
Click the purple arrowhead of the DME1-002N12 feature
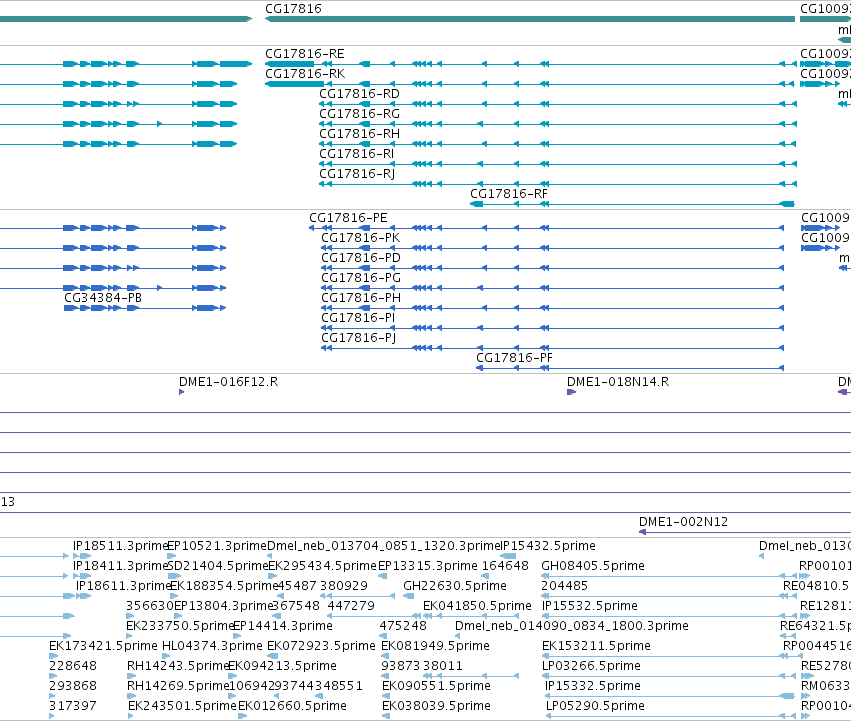[643, 532]
